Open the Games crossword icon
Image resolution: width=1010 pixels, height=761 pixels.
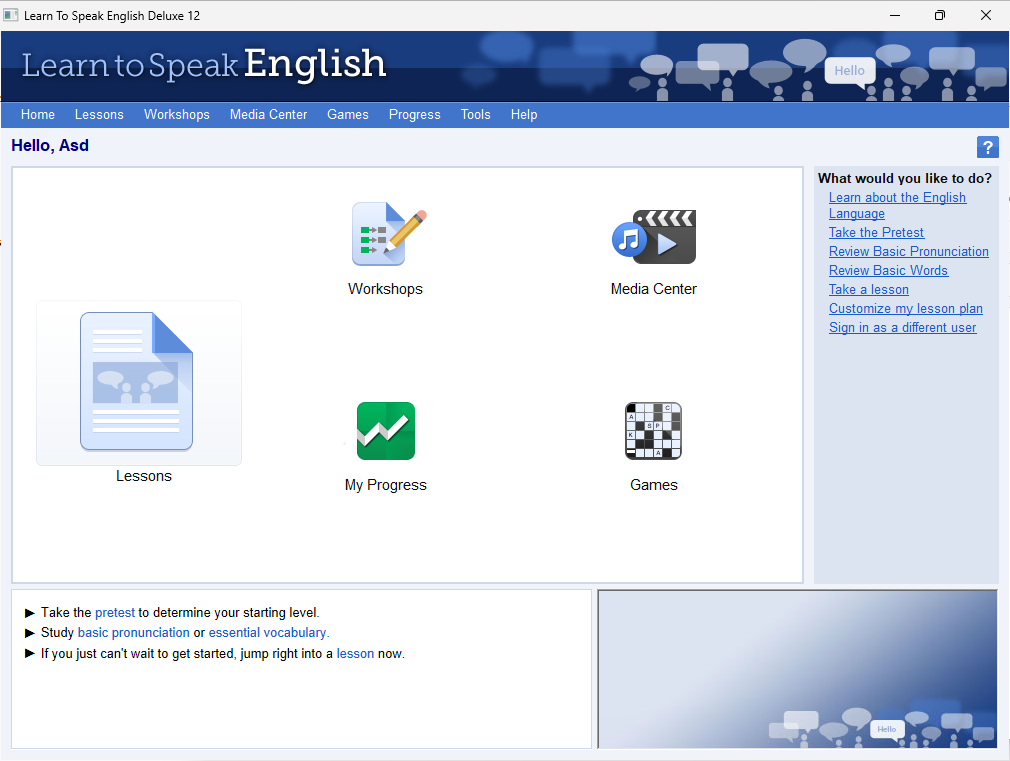[653, 430]
